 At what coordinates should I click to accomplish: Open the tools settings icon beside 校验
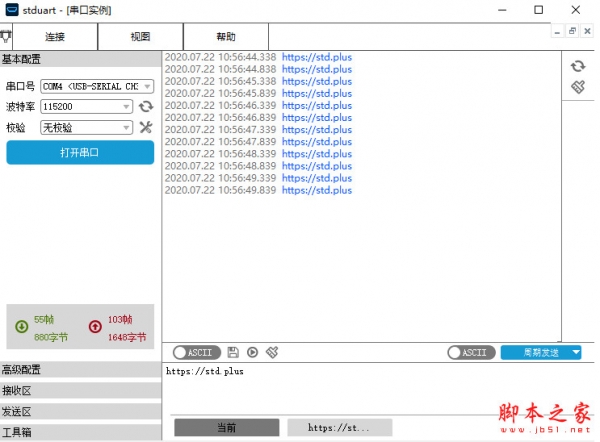(x=146, y=127)
